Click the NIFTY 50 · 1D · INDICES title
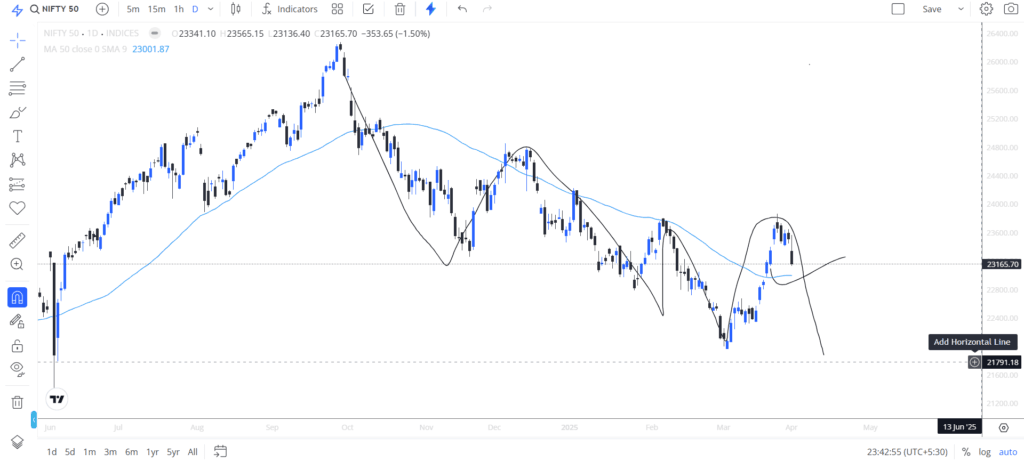Viewport: 1024px width, 462px height. [x=91, y=33]
